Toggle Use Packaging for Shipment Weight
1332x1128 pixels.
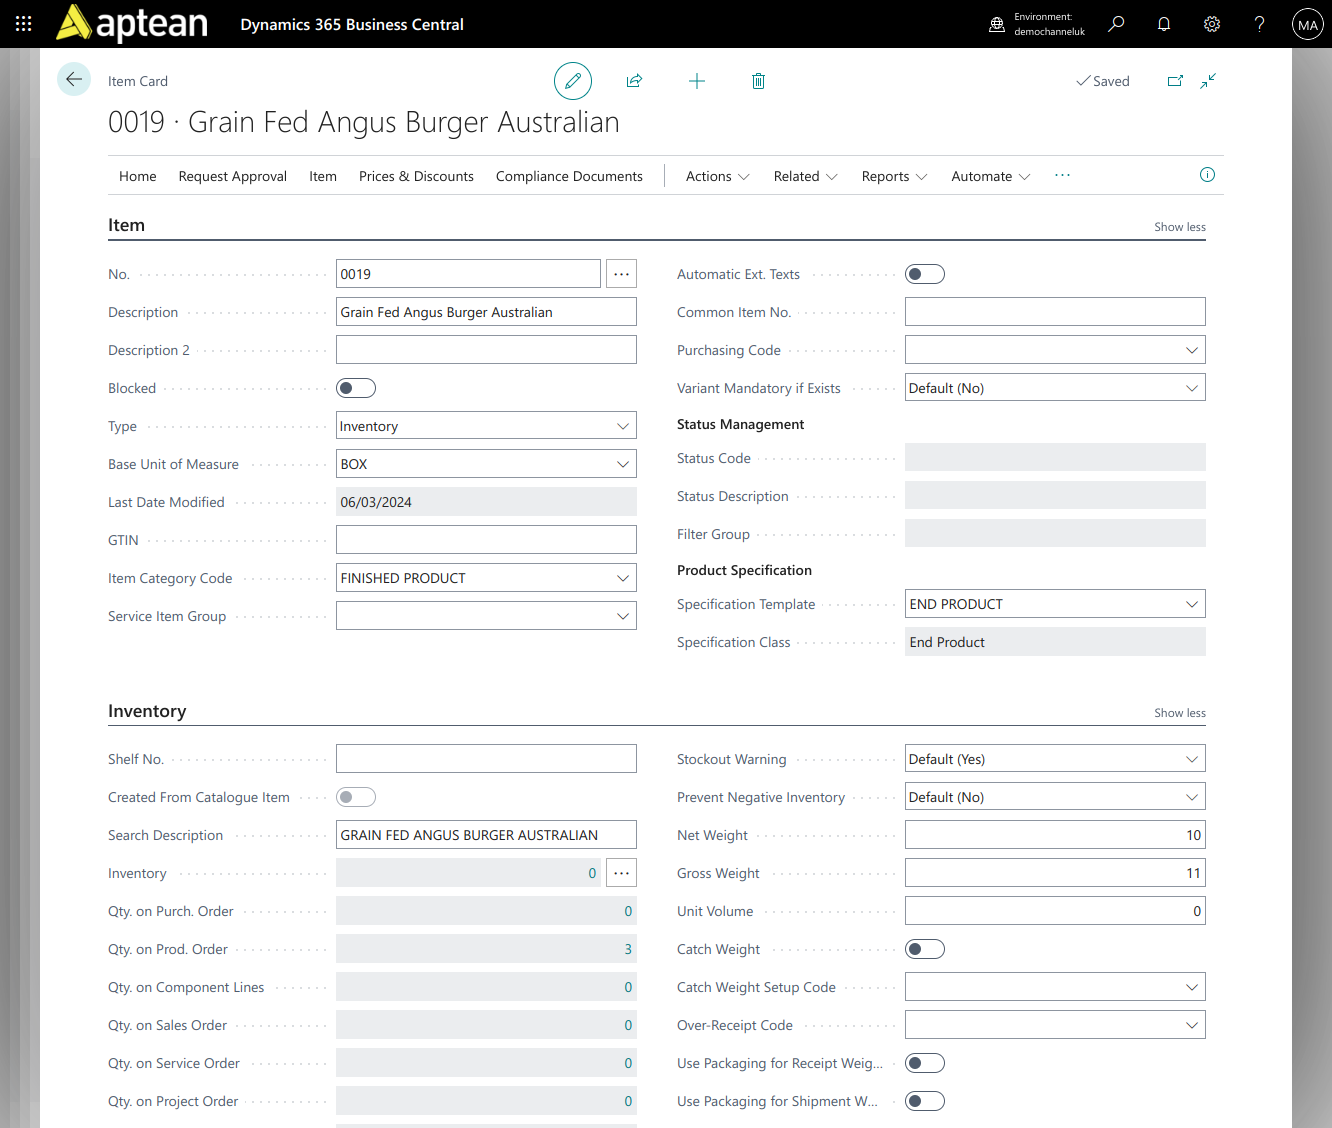tap(925, 1101)
